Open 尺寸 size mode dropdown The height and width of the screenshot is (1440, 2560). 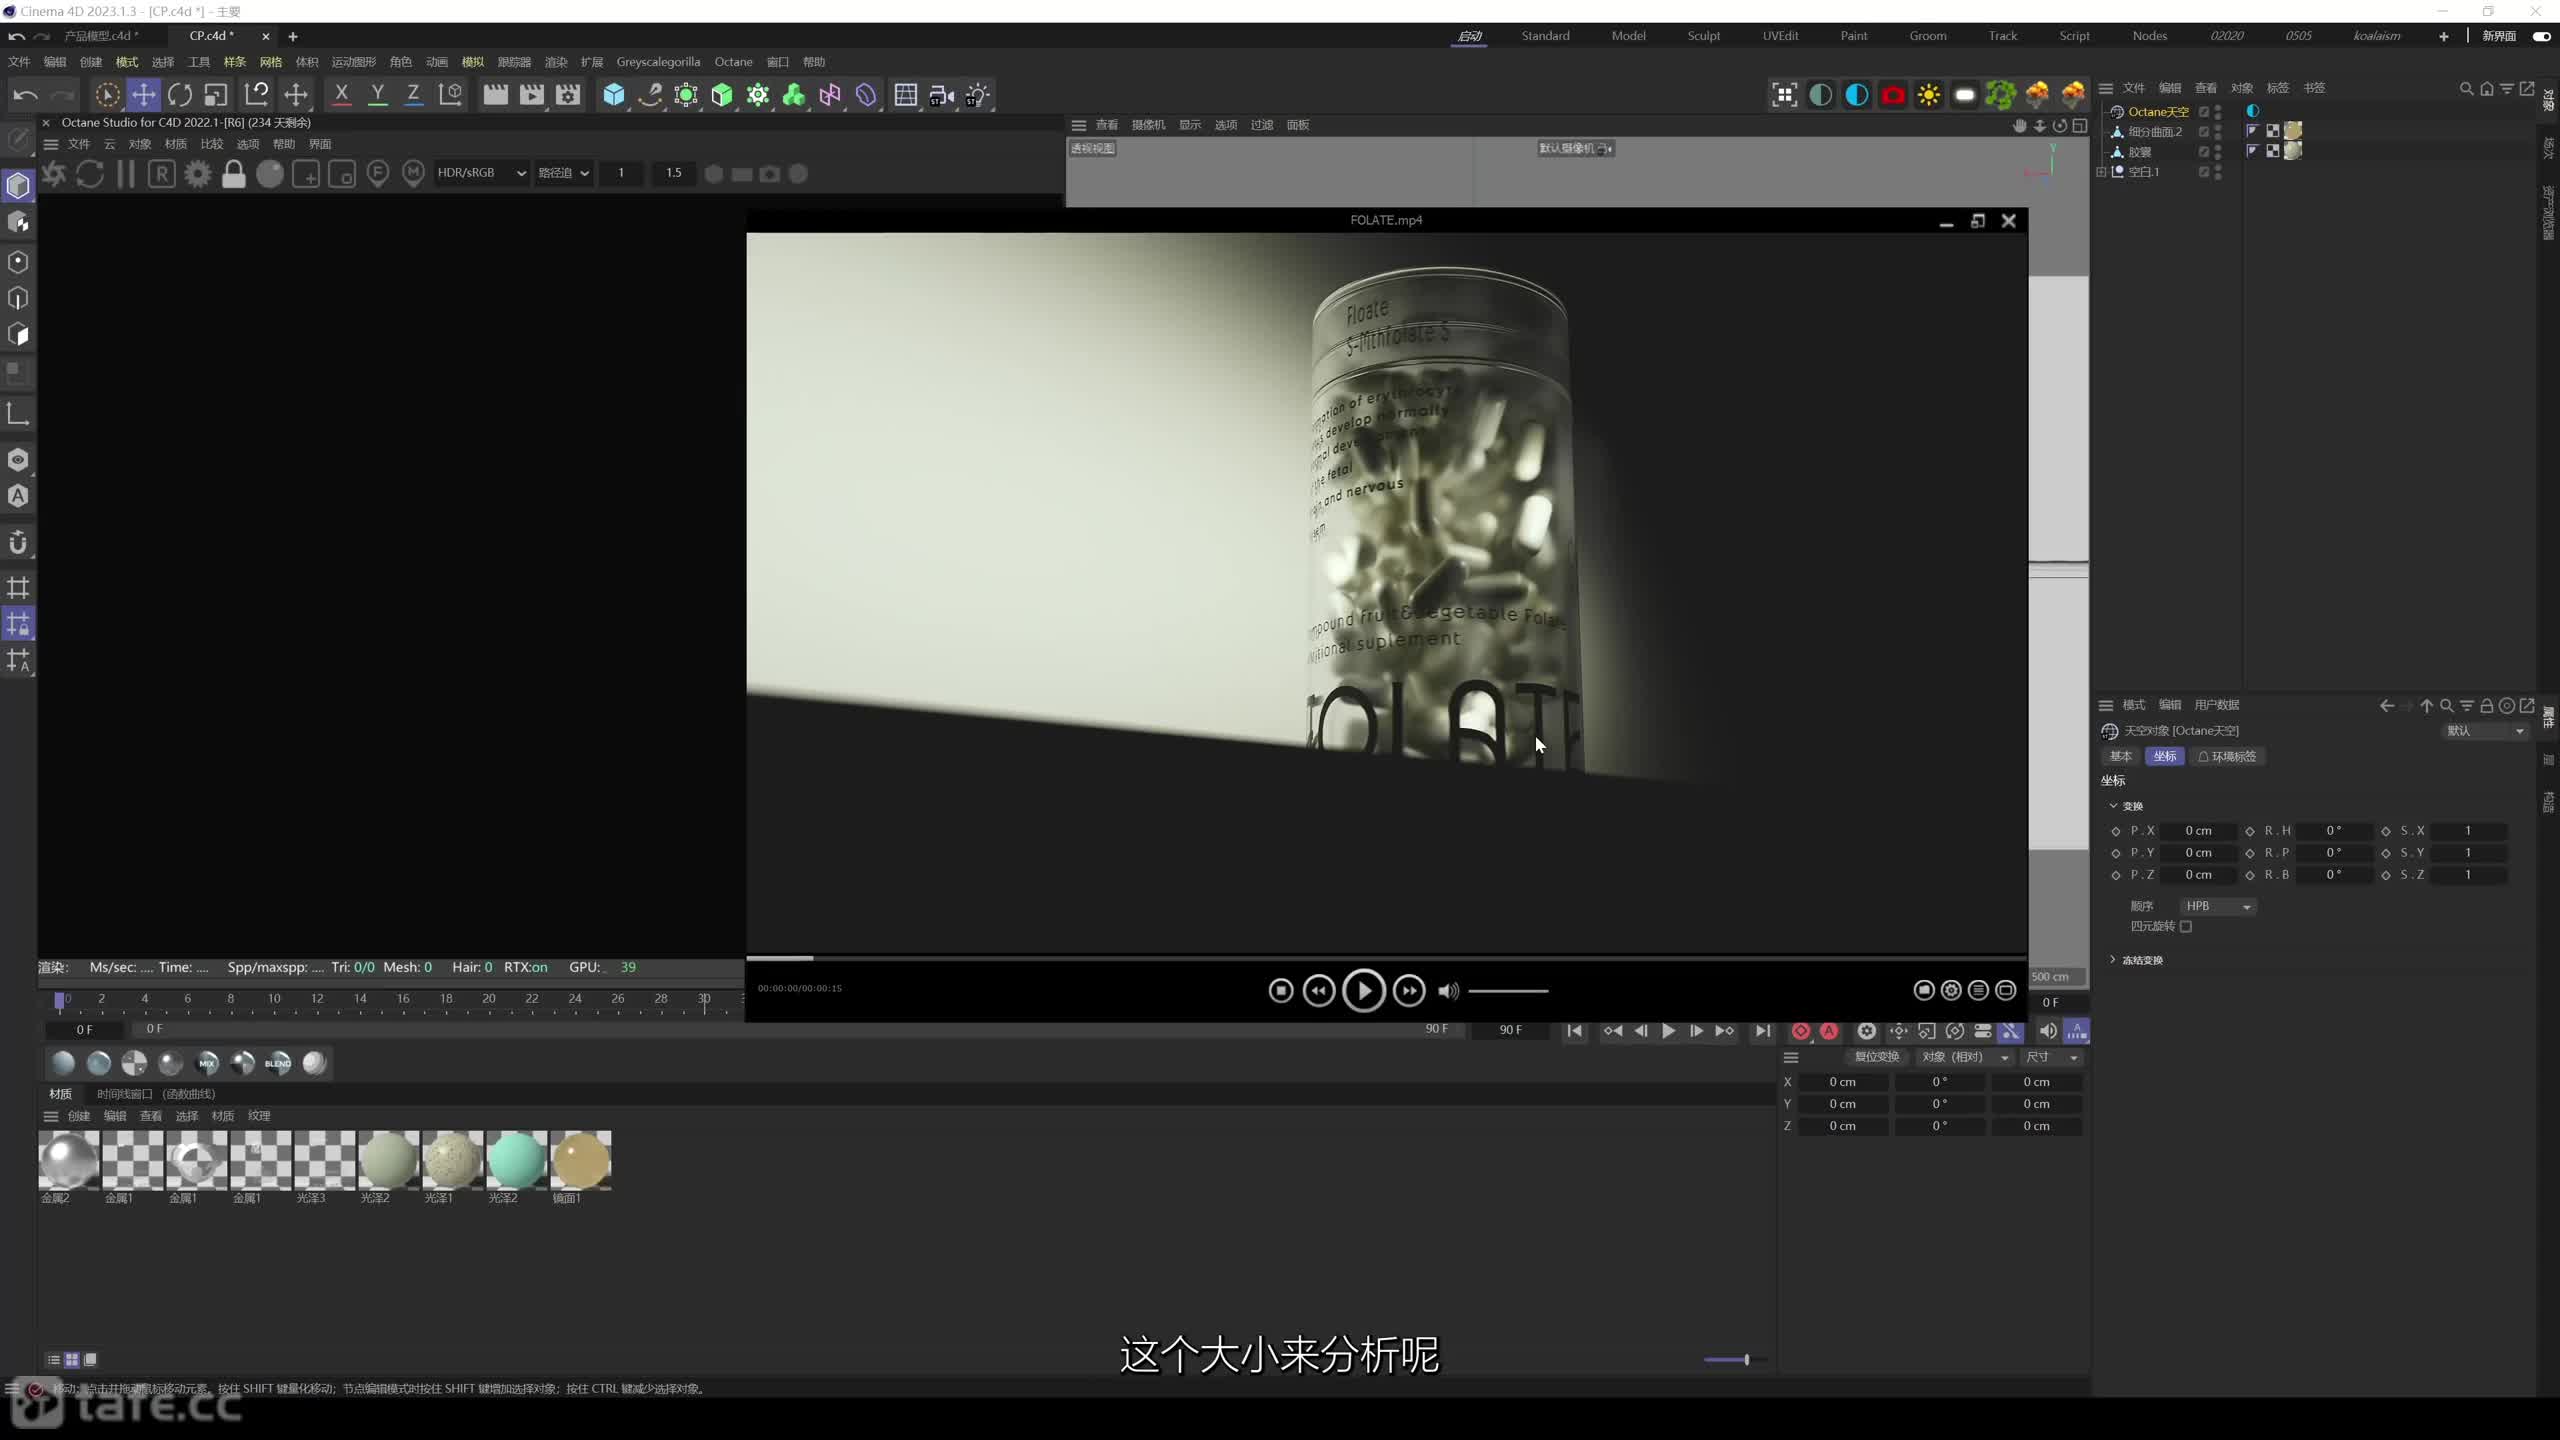[2052, 1057]
